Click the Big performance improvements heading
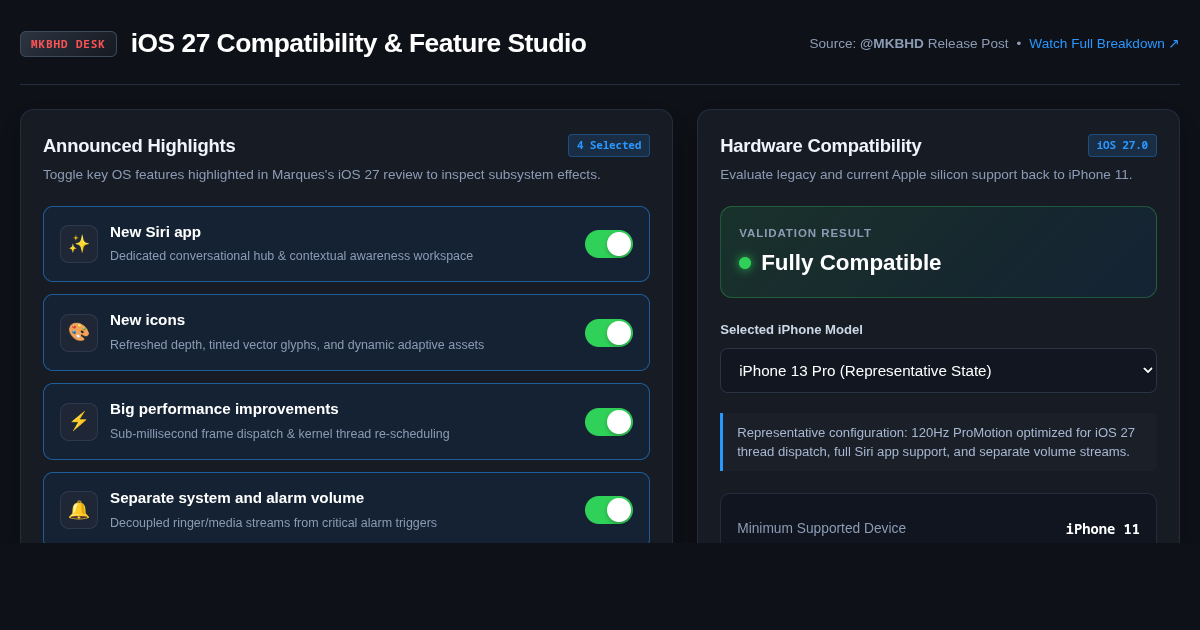Viewport: 1200px width, 630px height. pyautogui.click(x=224, y=409)
